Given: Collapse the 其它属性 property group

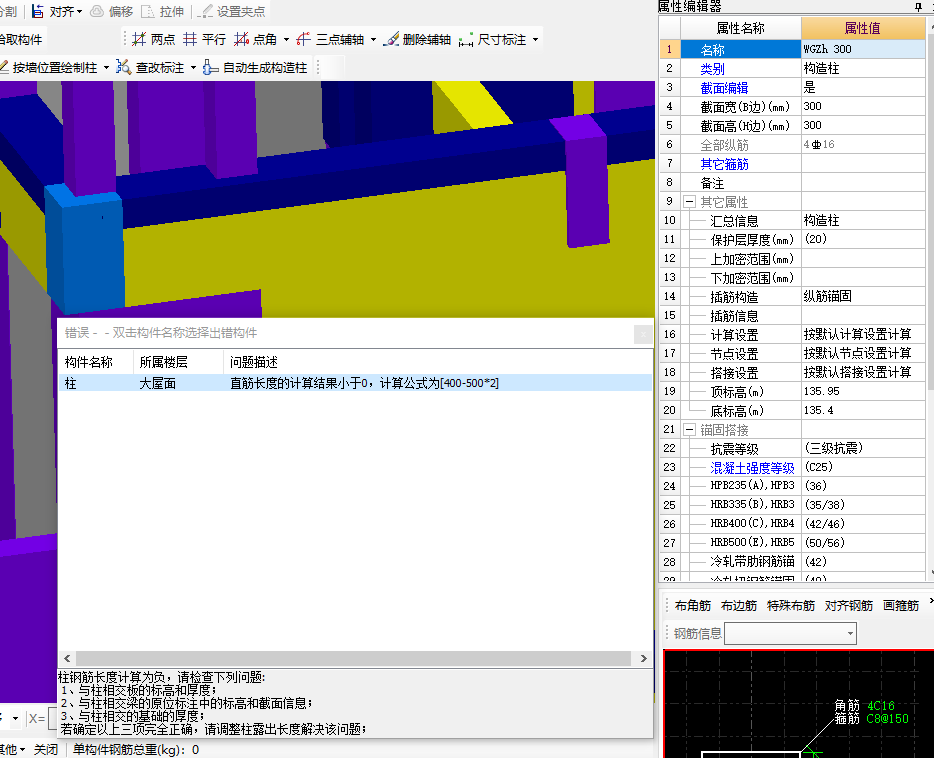Looking at the screenshot, I should pyautogui.click(x=689, y=201).
